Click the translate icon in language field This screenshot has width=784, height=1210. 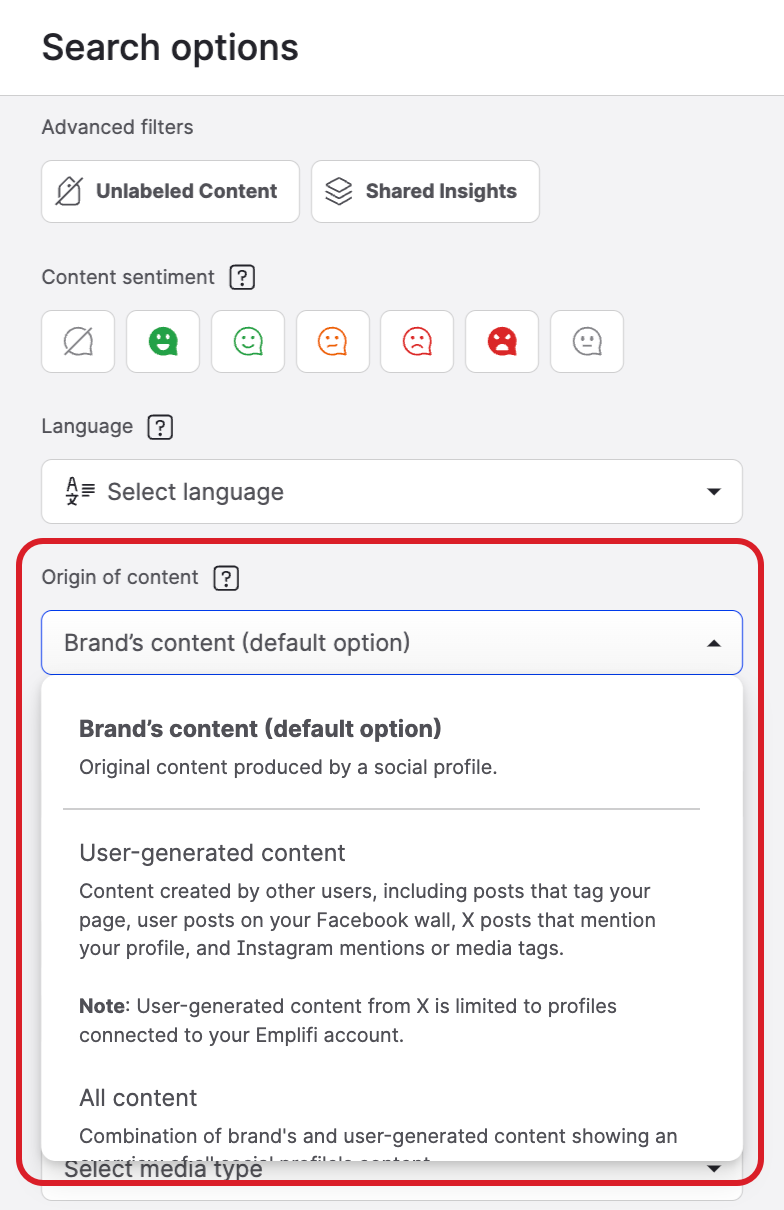click(80, 491)
